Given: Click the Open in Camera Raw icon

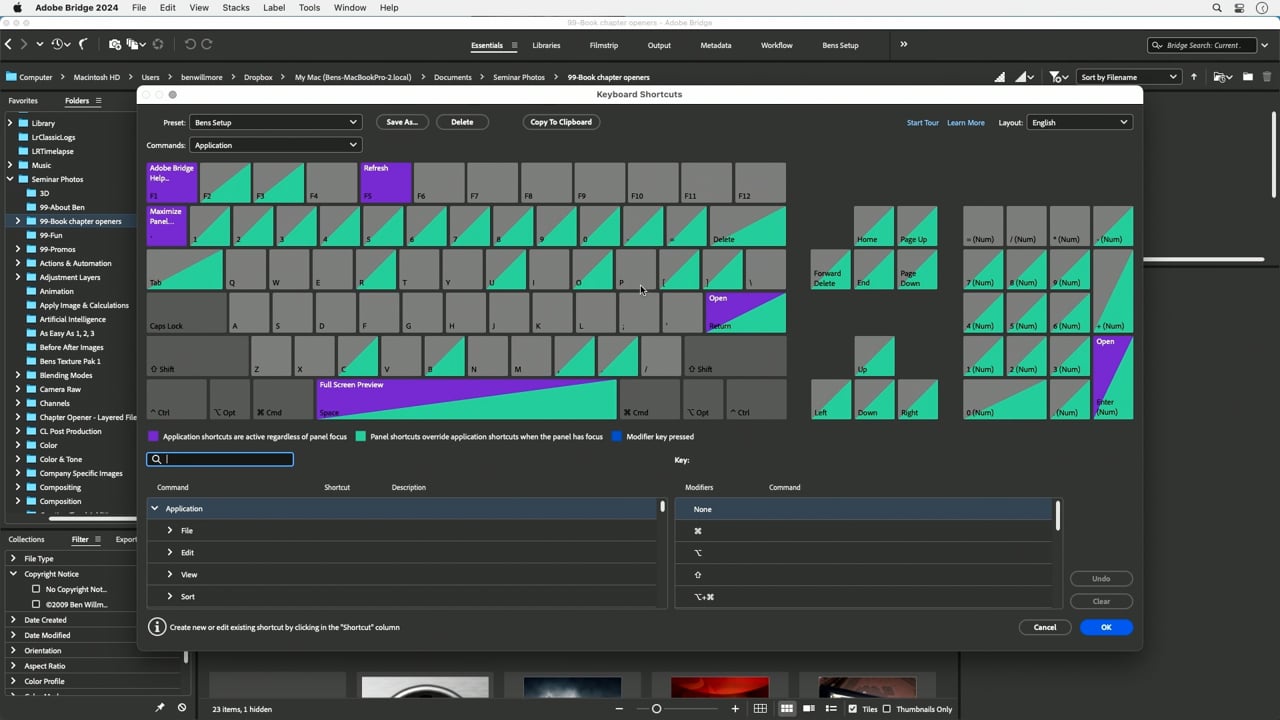Looking at the screenshot, I should 158,44.
